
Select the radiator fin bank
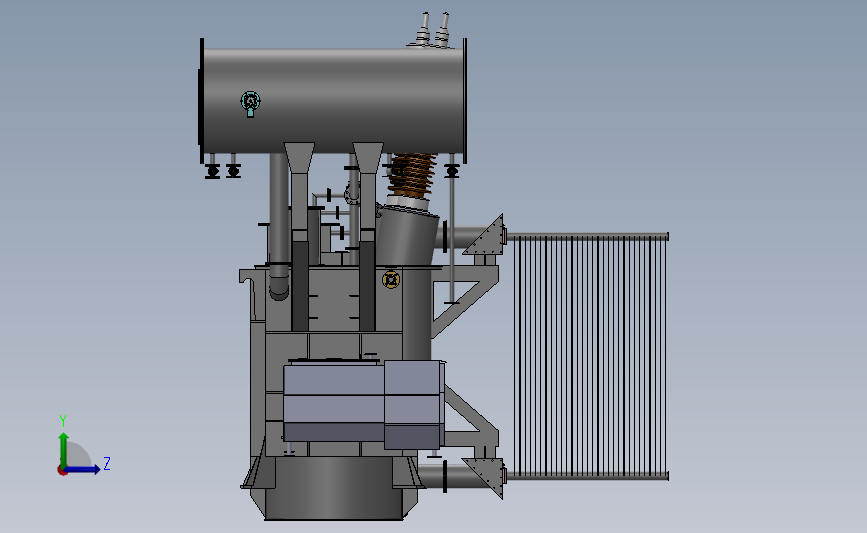click(x=590, y=356)
